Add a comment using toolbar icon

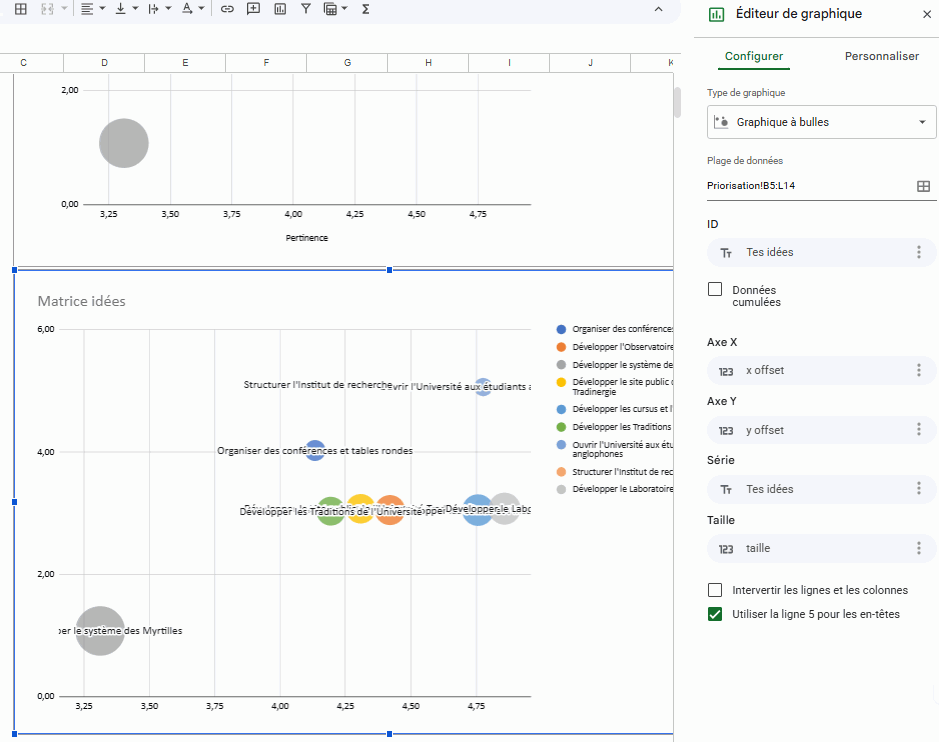[x=253, y=9]
